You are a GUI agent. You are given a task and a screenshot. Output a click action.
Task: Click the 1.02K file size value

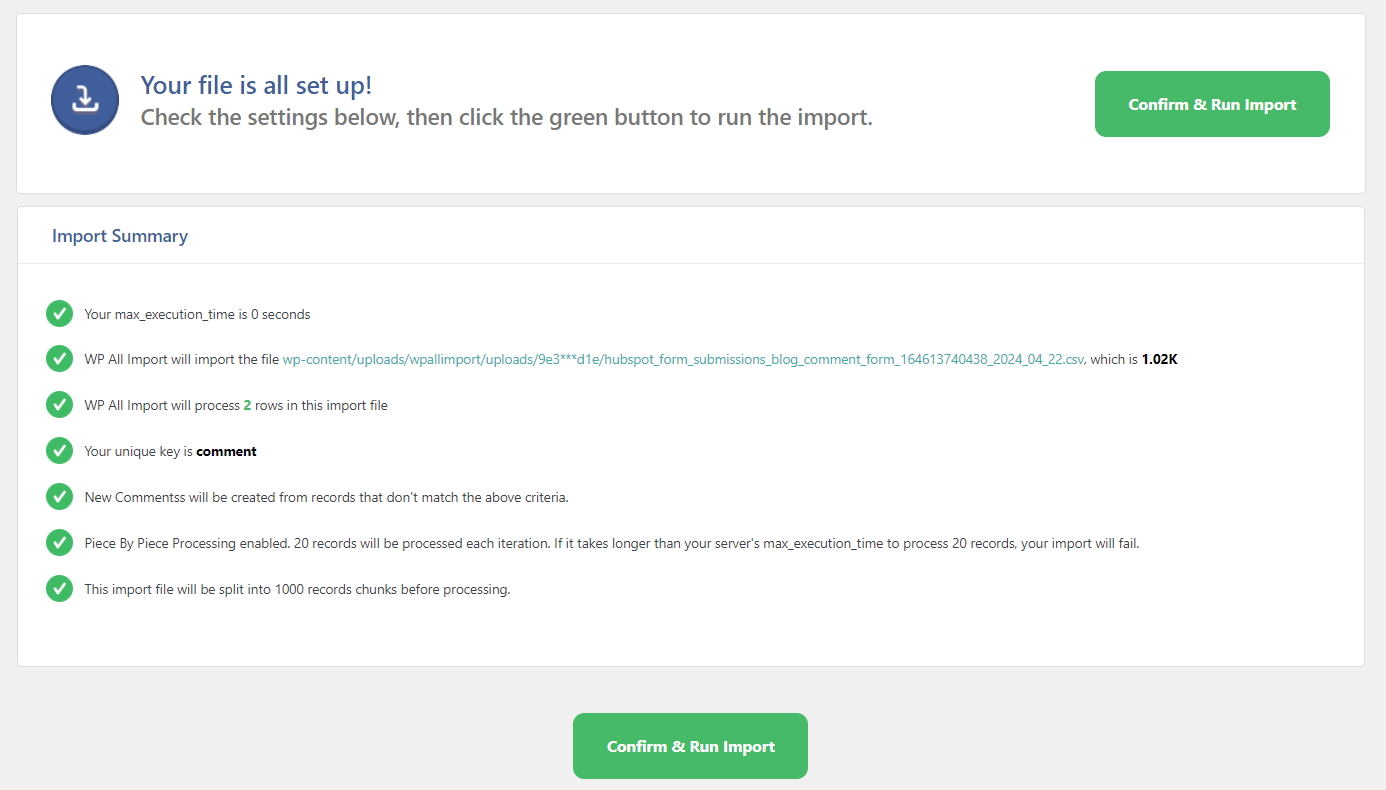pos(1159,359)
